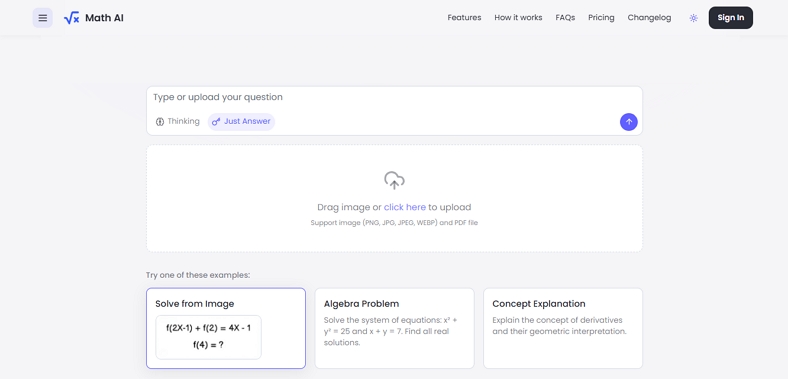Open the Features page

point(464,18)
